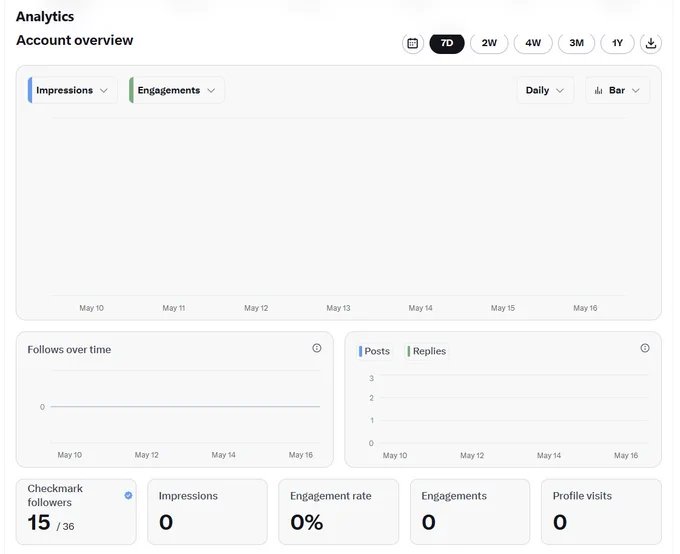Click May 15 label on main chart

click(503, 308)
